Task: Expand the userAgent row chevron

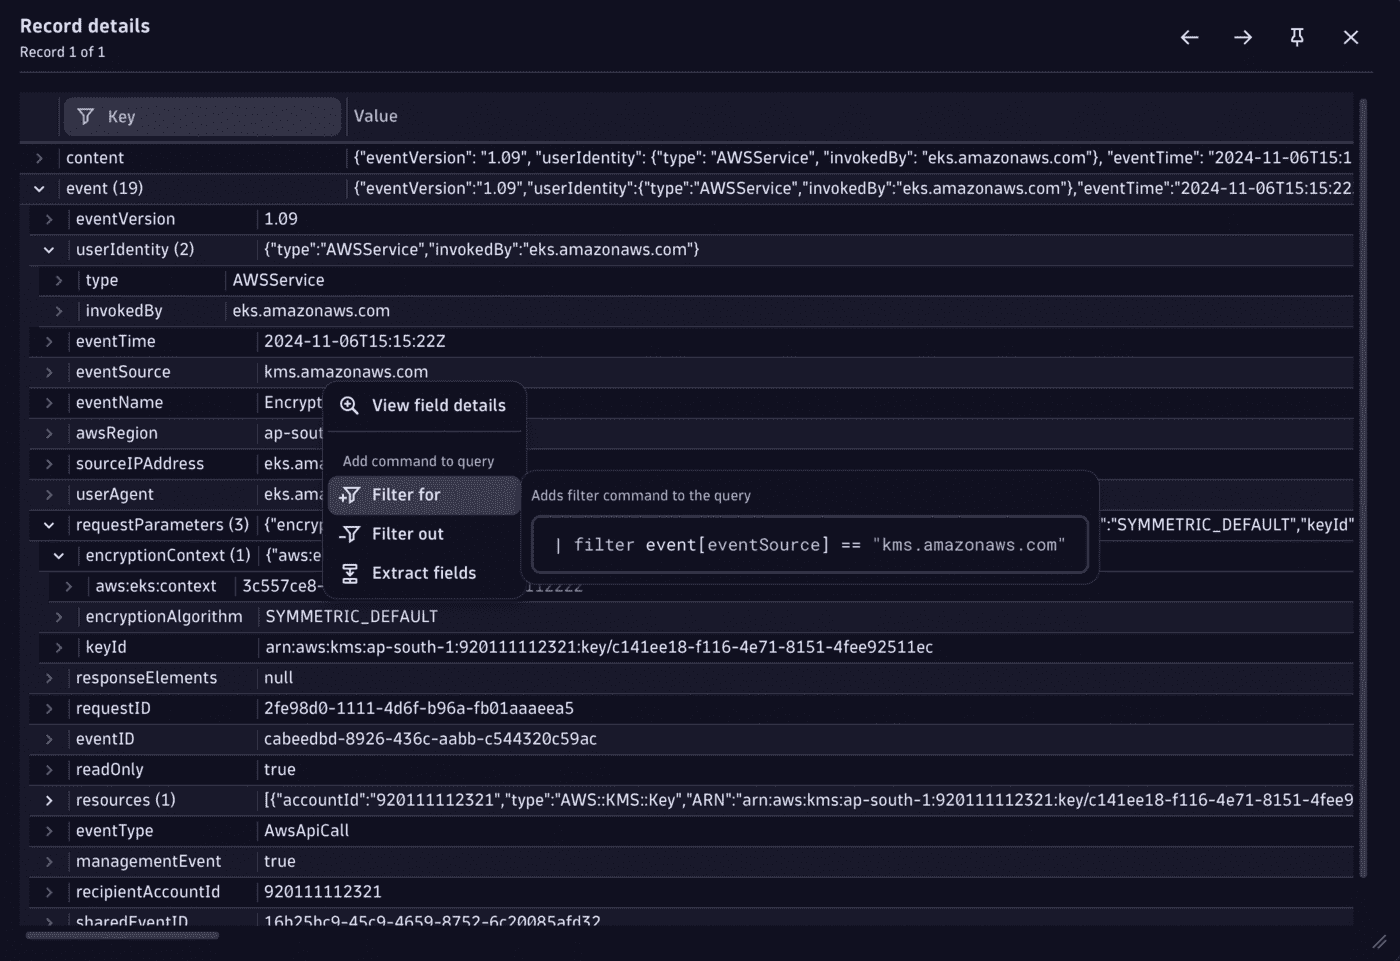Action: coord(49,494)
